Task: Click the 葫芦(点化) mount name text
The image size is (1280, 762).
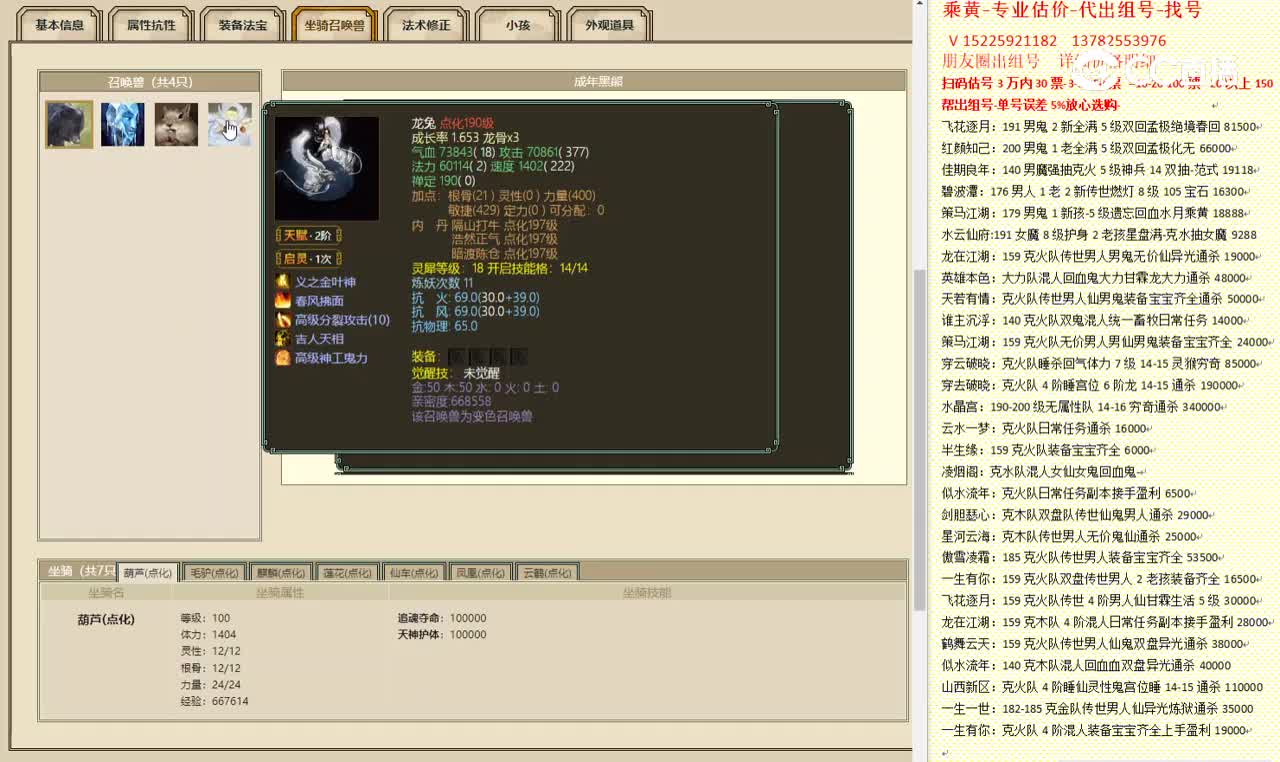Action: coord(106,619)
